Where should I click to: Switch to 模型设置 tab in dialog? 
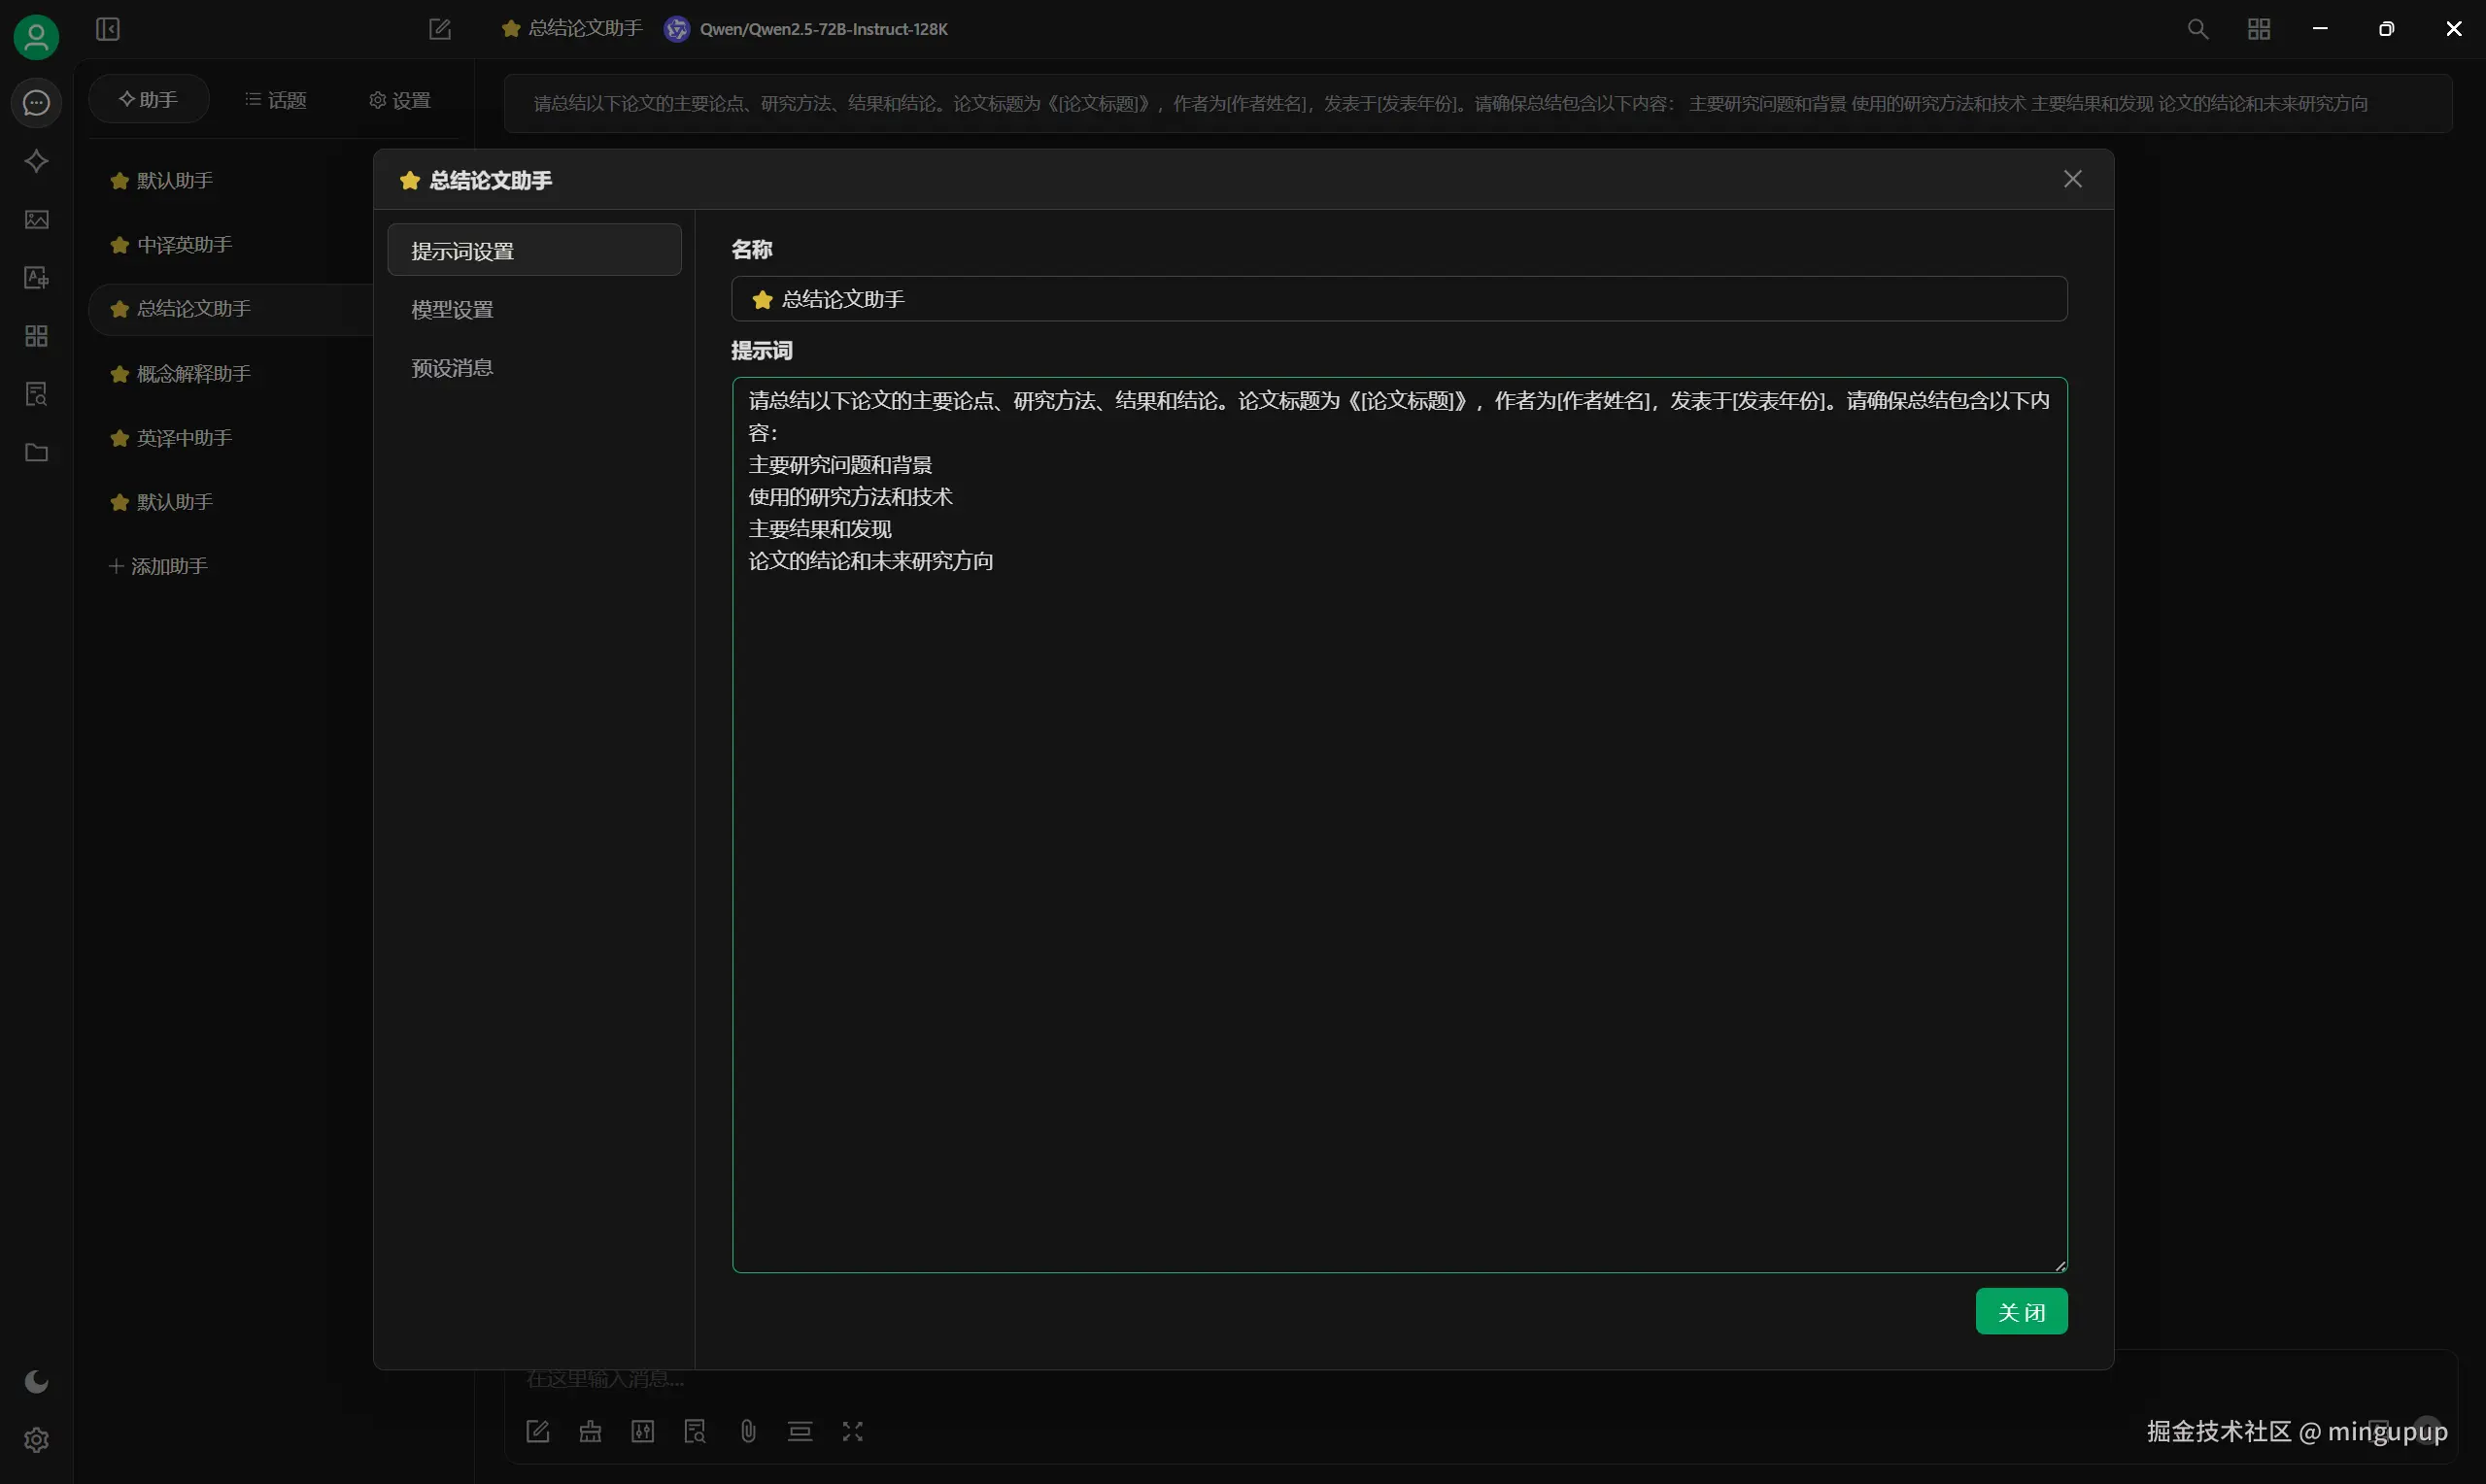coord(452,310)
